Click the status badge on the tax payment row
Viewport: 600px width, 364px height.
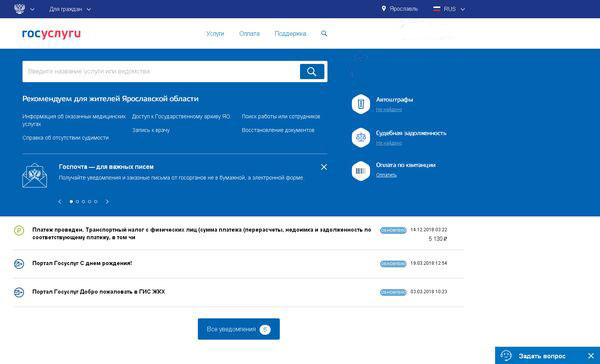pyautogui.click(x=393, y=230)
